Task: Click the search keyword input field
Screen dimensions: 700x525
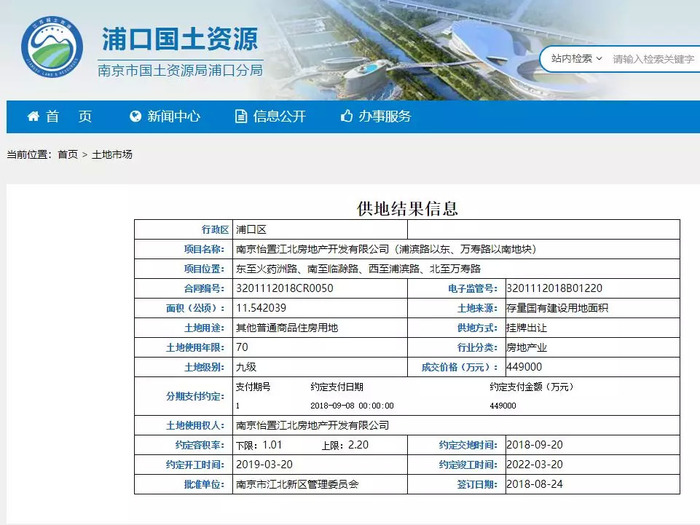Action: [654, 59]
